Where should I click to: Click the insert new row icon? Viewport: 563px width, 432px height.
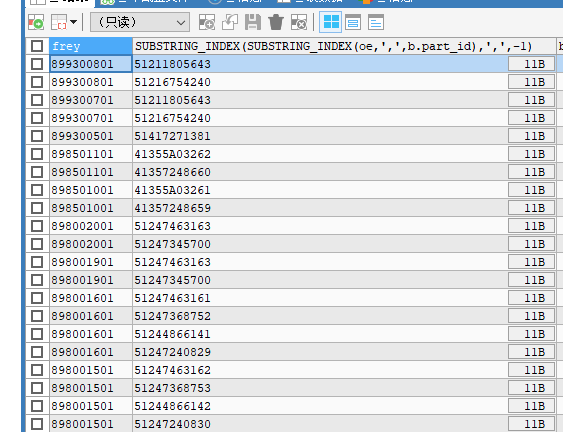coord(207,23)
